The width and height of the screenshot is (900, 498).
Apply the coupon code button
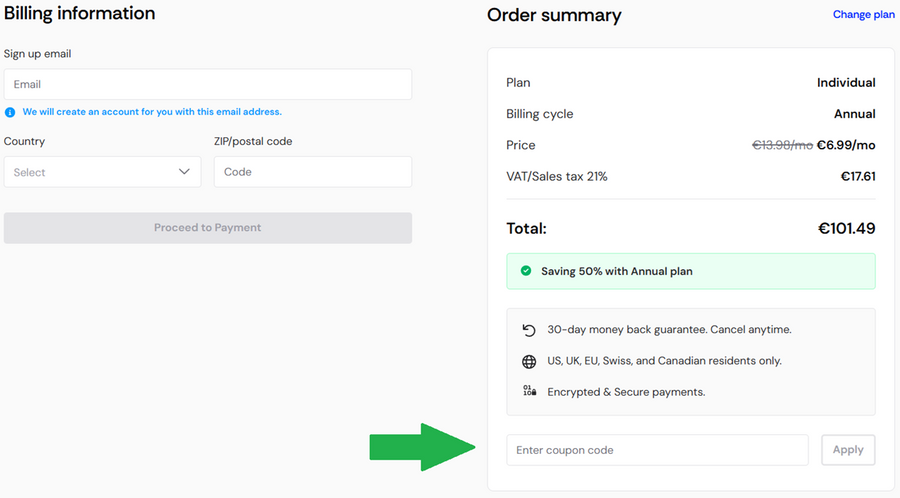(x=848, y=450)
